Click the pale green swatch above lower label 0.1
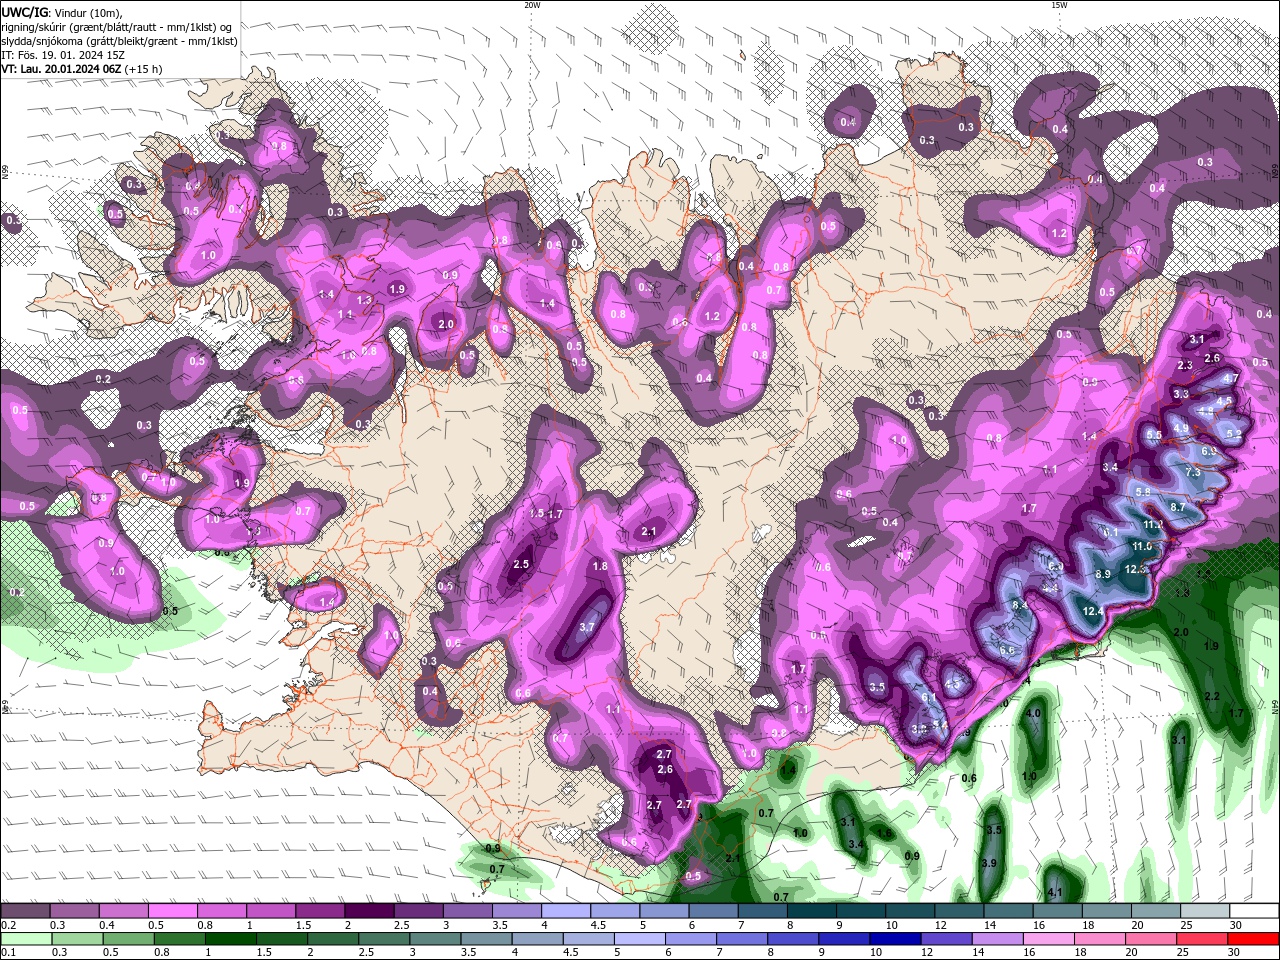Image resolution: width=1280 pixels, height=960 pixels. (x=27, y=939)
